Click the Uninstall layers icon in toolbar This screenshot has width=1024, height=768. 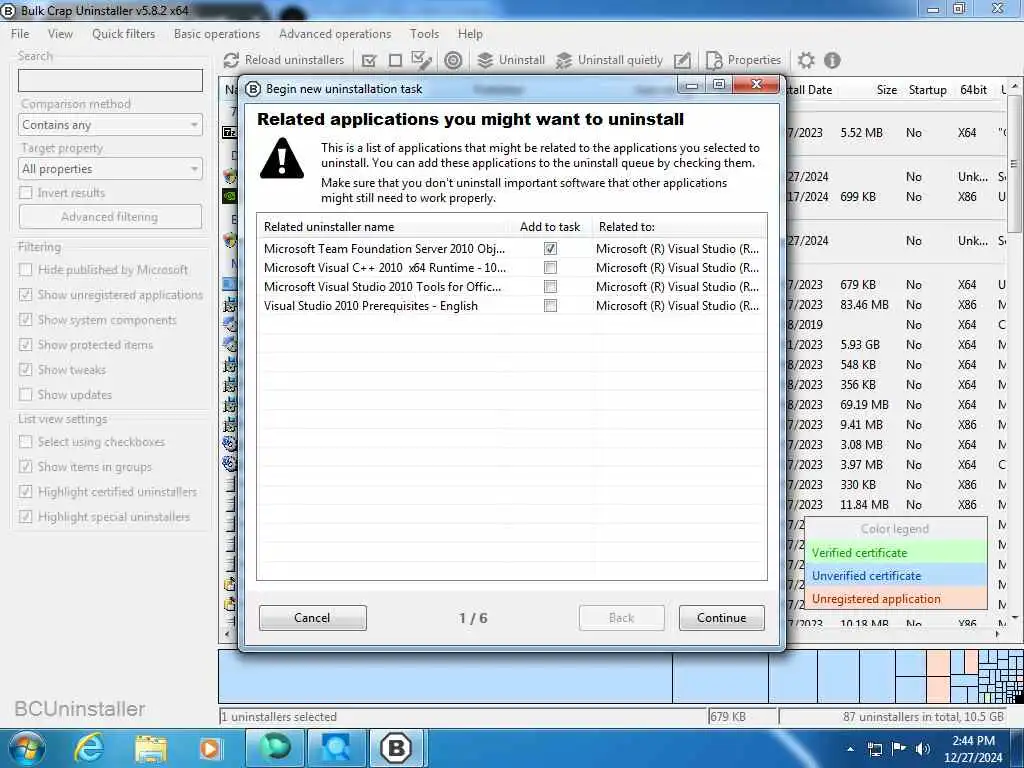pos(485,60)
